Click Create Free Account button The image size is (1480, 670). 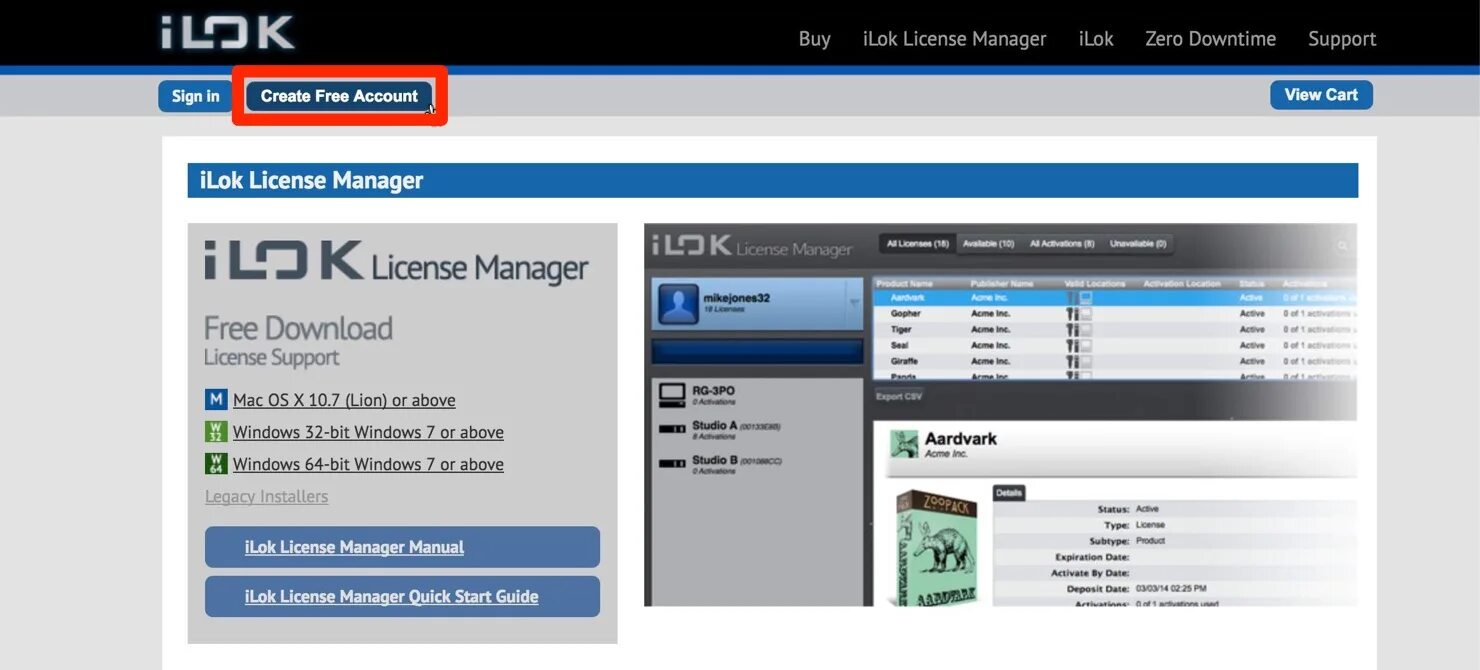339,96
